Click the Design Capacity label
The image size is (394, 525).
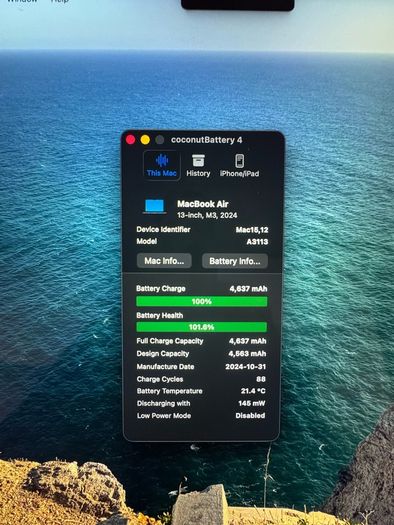(163, 354)
